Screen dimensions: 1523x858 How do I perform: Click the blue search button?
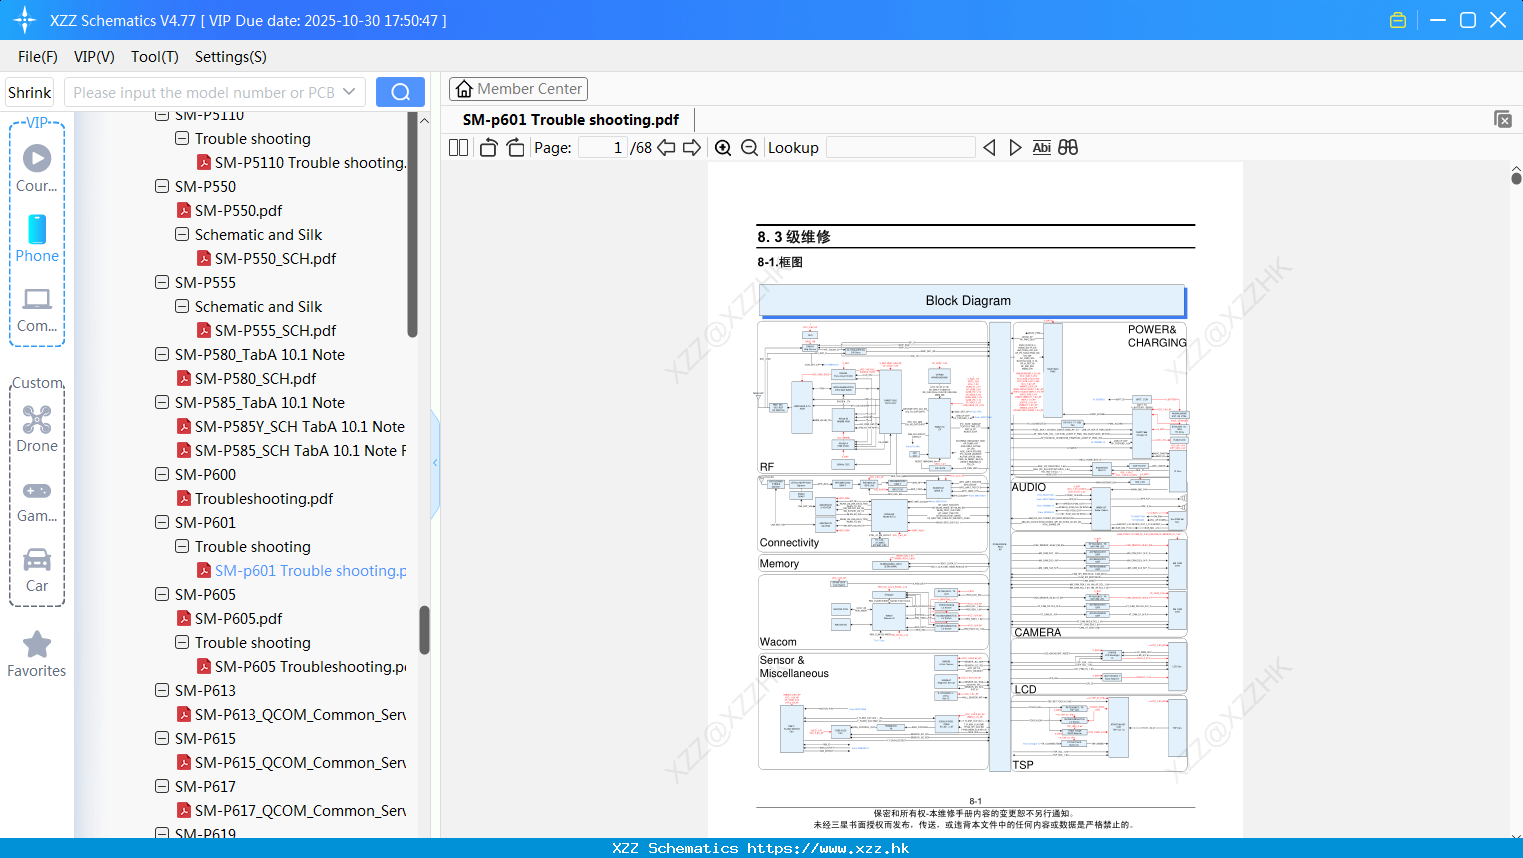click(x=400, y=92)
